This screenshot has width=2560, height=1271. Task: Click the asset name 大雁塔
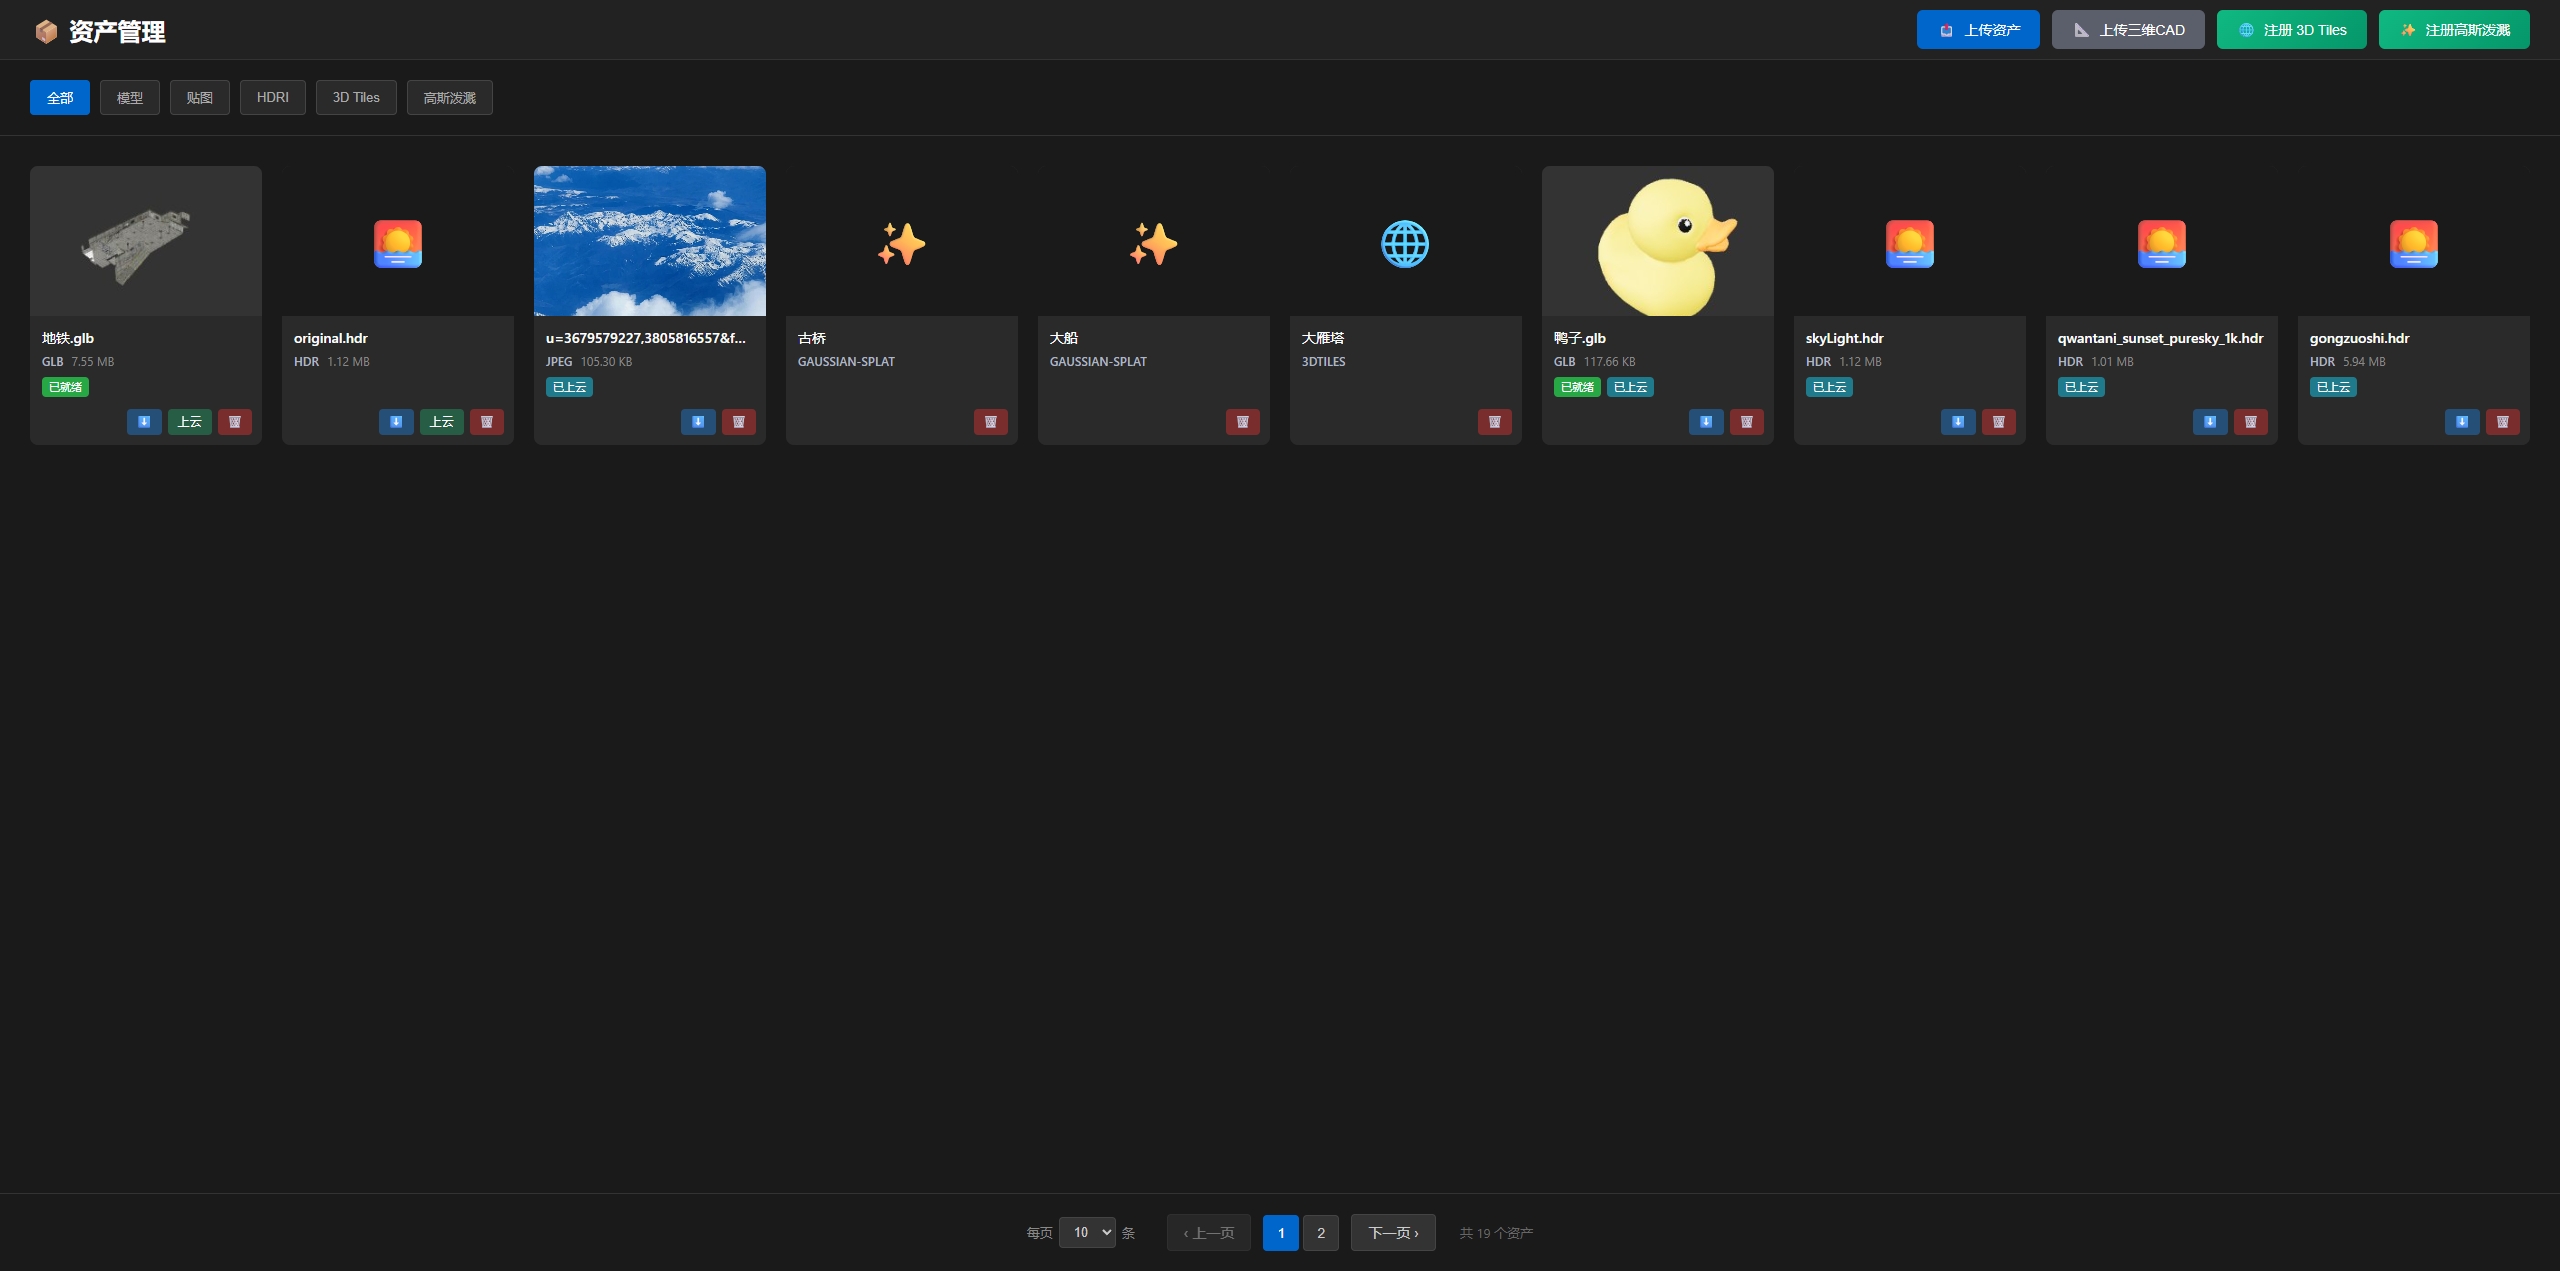(x=1323, y=338)
